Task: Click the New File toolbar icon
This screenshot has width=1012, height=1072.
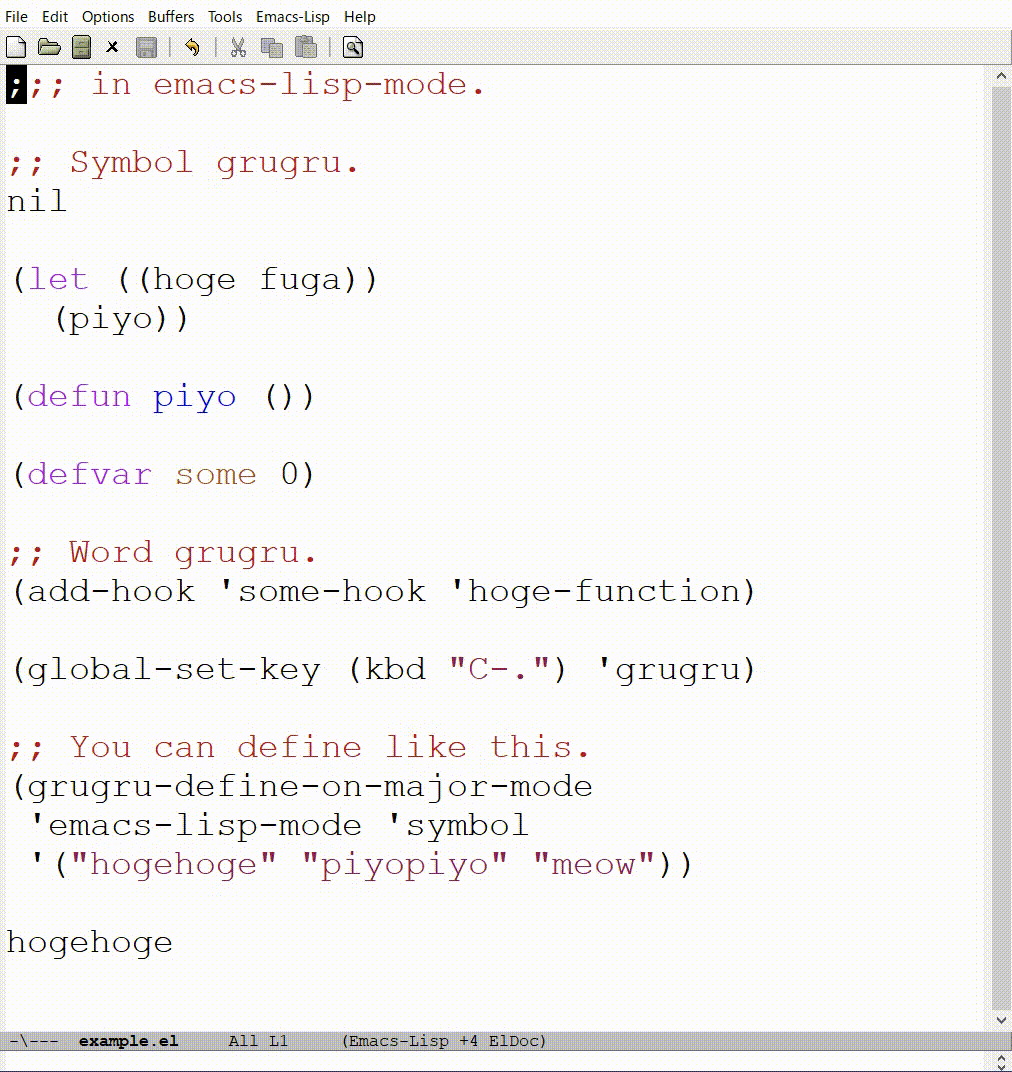Action: 16,47
